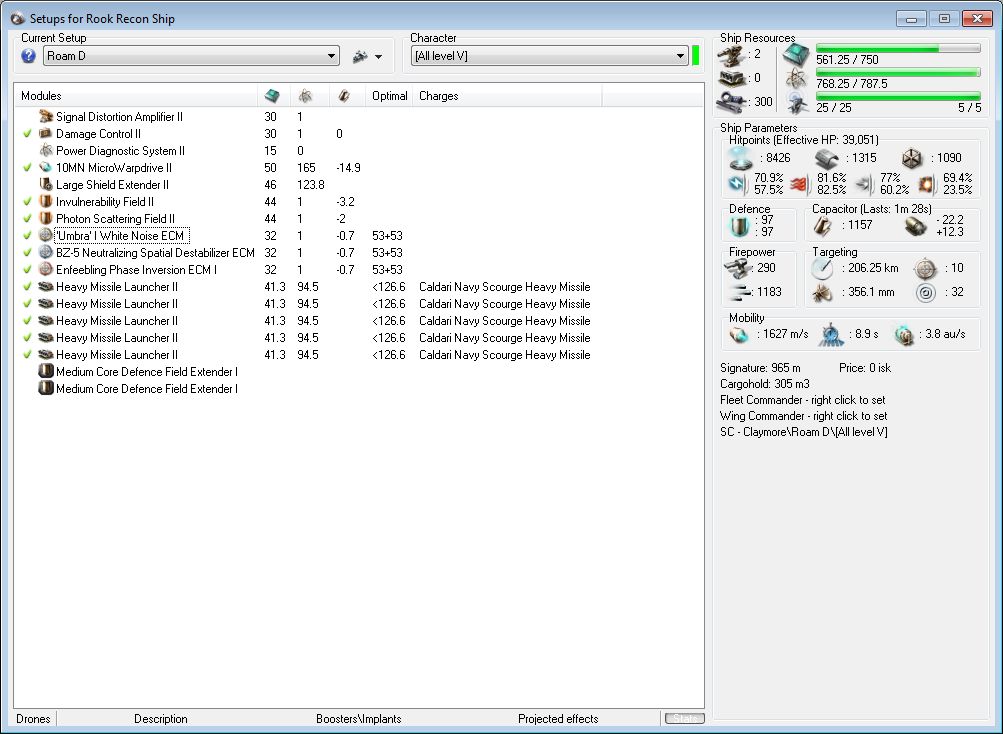This screenshot has width=1003, height=734.
Task: Expand the arrow next to the ship tools icon
Action: 379,57
